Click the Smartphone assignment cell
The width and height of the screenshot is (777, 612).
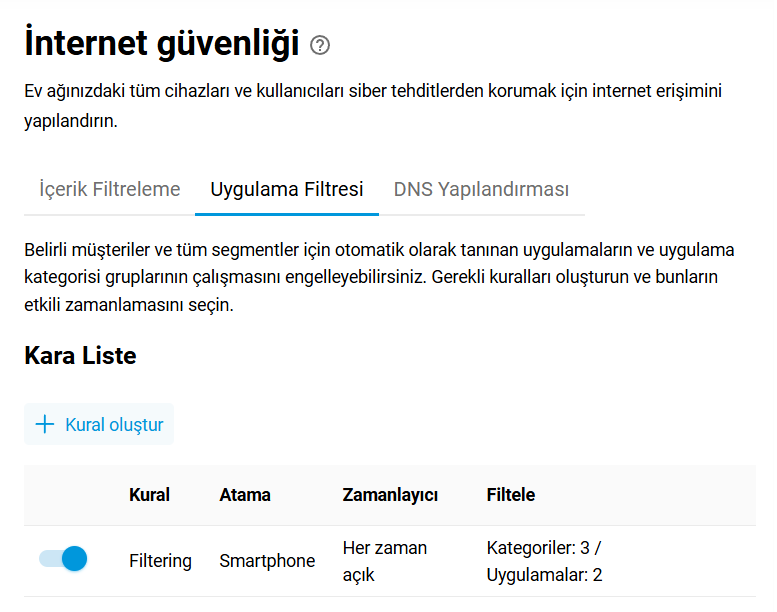coord(267,561)
